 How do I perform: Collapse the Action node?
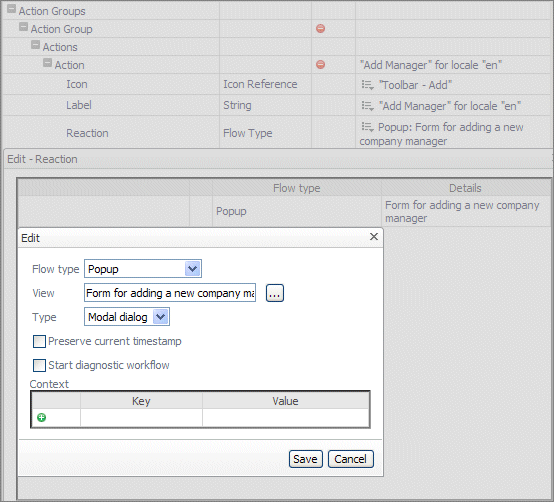[x=47, y=63]
